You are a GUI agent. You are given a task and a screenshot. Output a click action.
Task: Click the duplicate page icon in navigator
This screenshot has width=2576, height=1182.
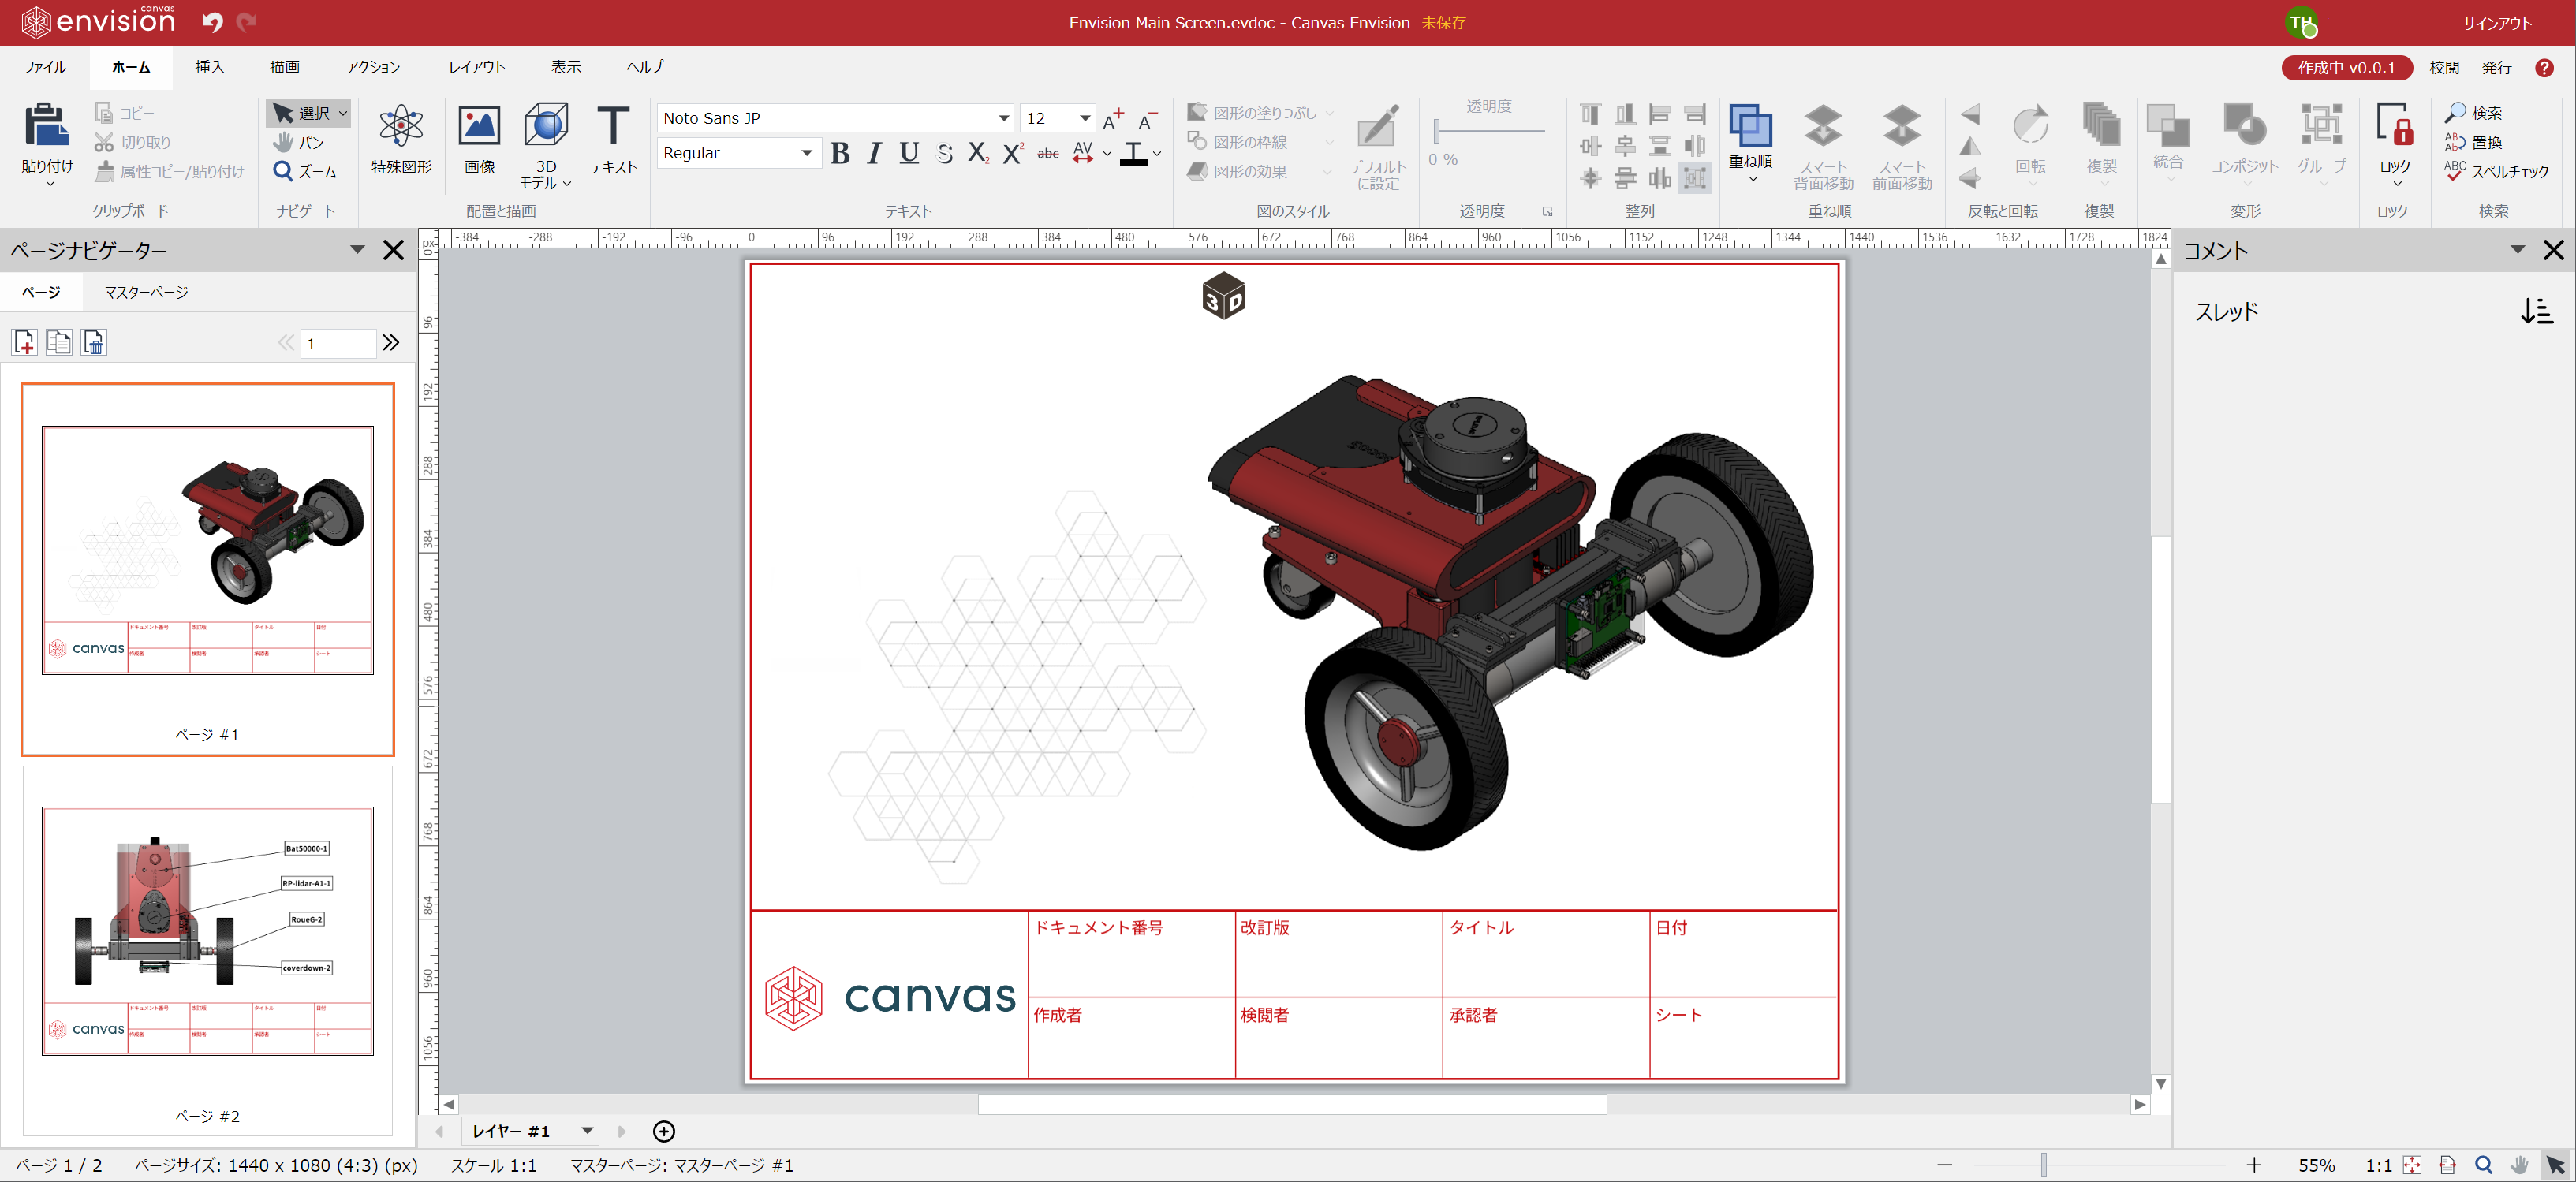pyautogui.click(x=59, y=342)
